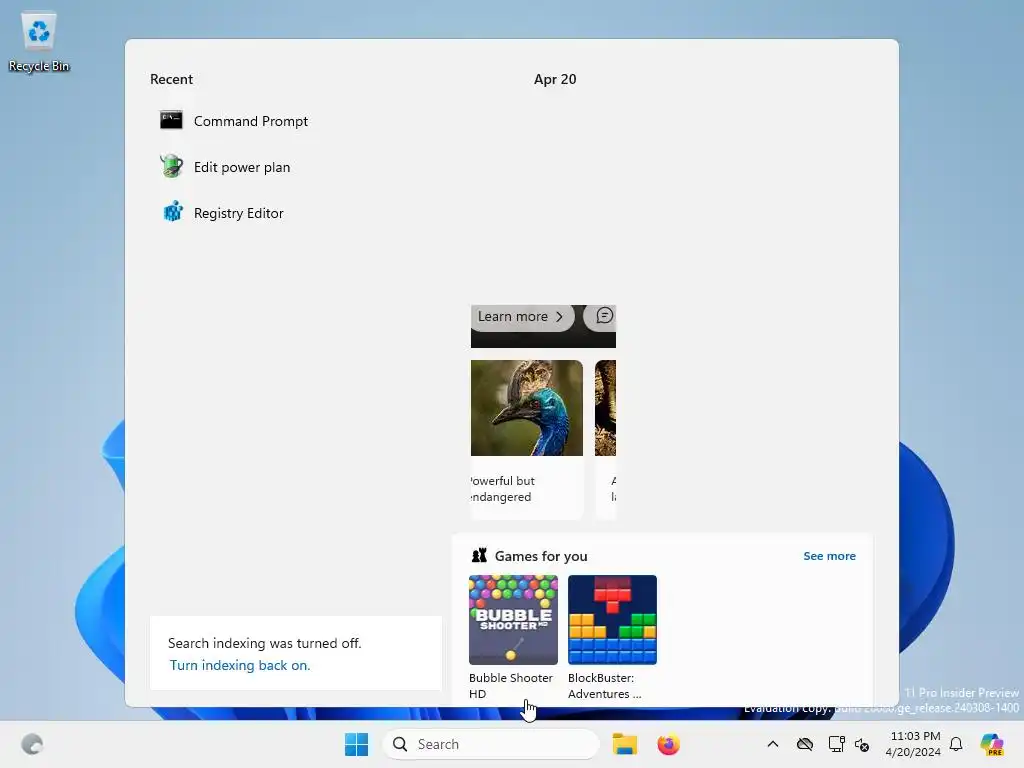Open the Bubble Shooter HD game thumbnail

(513, 620)
